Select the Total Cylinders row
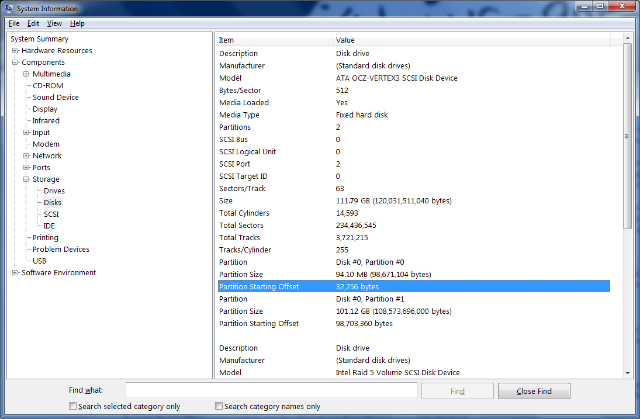The image size is (640, 419). [414, 213]
